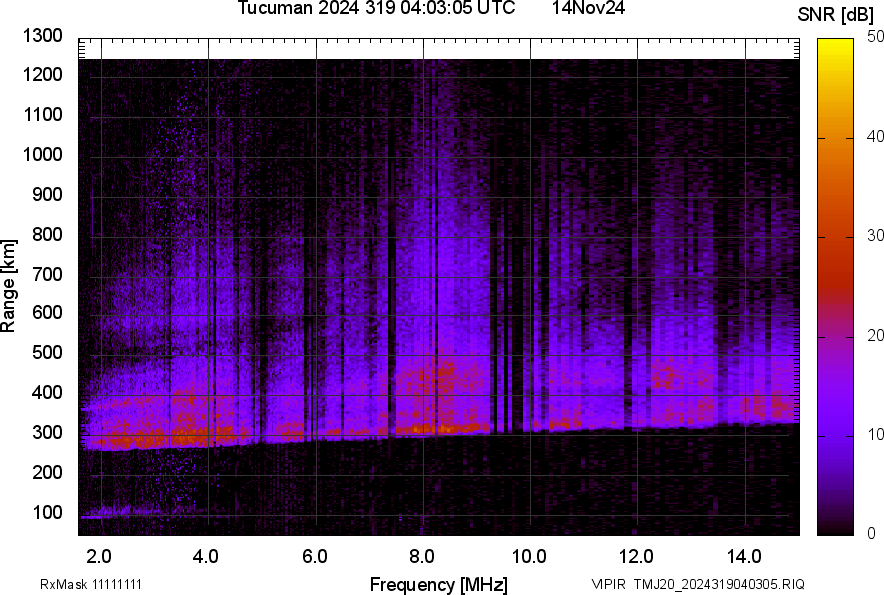Image resolution: width=884 pixels, height=595 pixels.
Task: Click the range tick label 200
Action: (47, 472)
